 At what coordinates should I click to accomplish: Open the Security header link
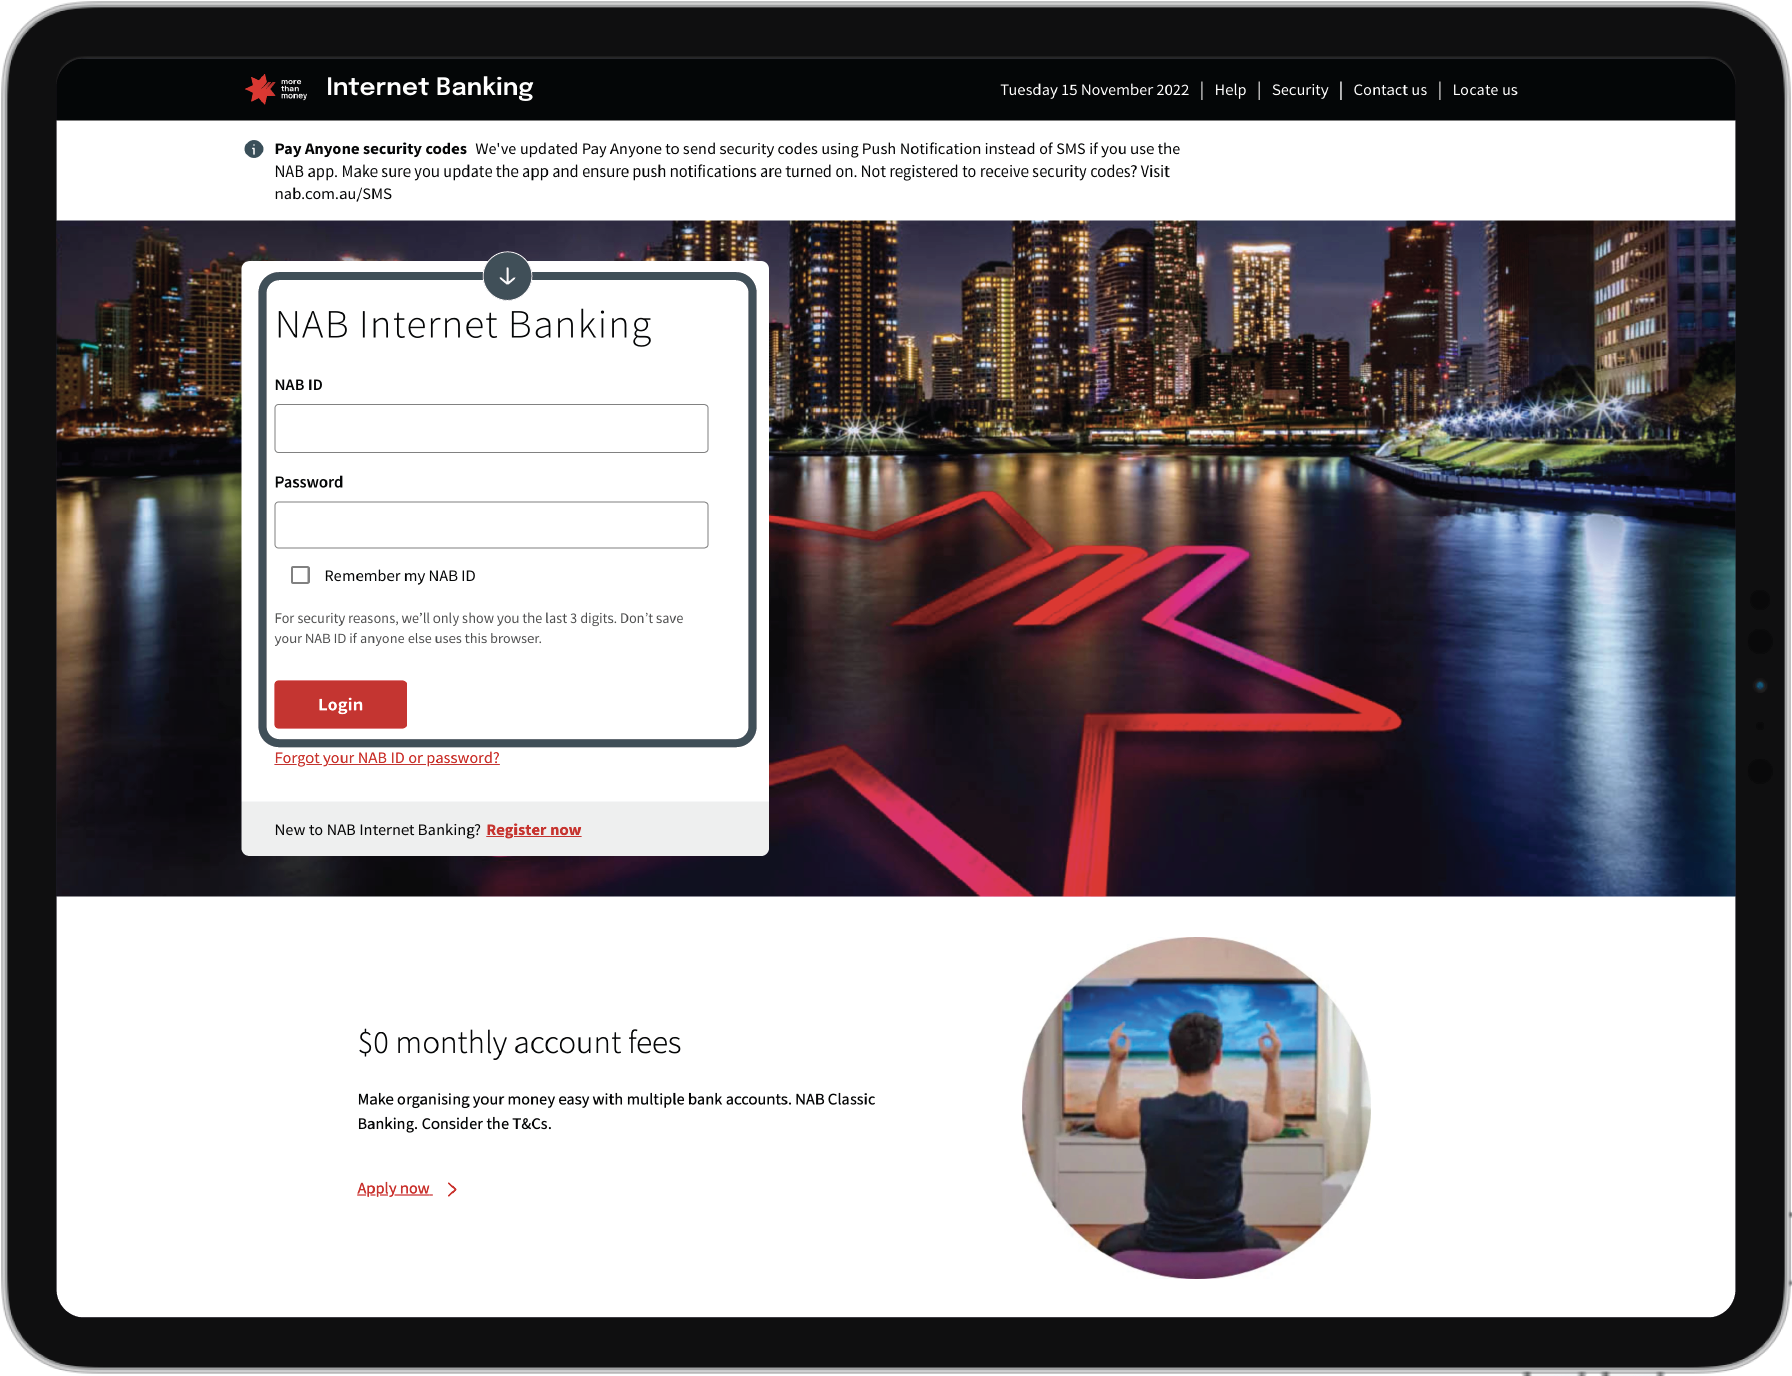pyautogui.click(x=1299, y=90)
